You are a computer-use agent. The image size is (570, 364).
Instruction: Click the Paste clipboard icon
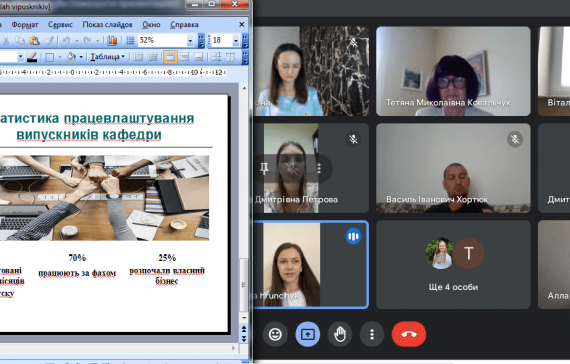tap(34, 40)
